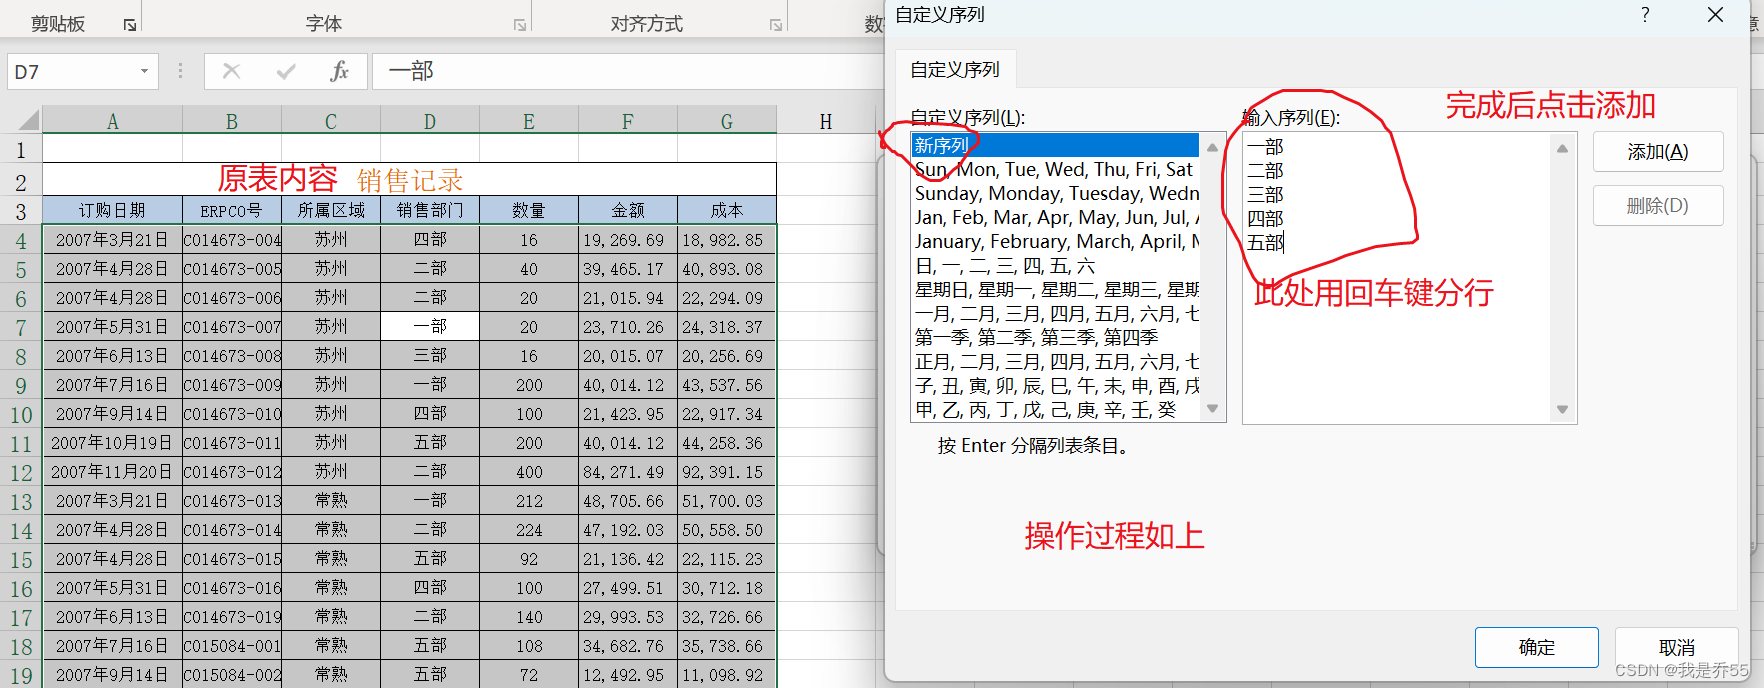Click the 销售部门 header cell
This screenshot has width=1764, height=688.
pos(430,210)
